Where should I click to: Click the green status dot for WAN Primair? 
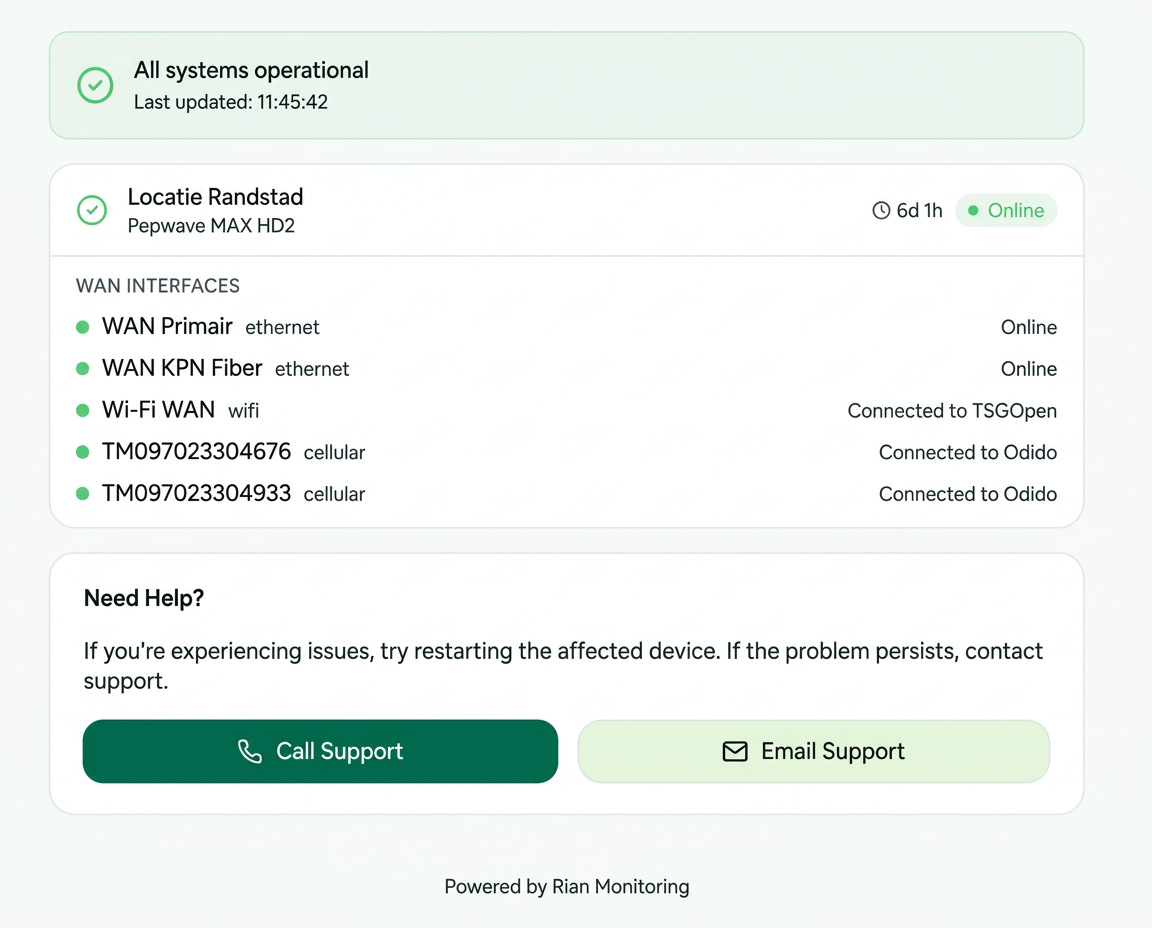tap(83, 327)
